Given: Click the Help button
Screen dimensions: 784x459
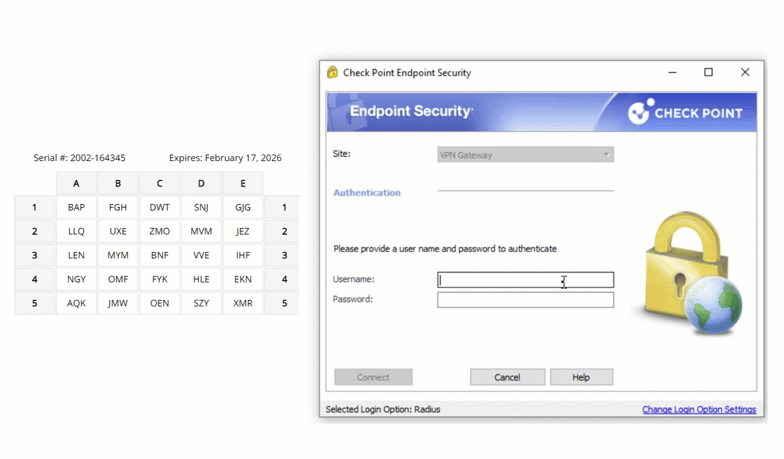Looking at the screenshot, I should 581,377.
